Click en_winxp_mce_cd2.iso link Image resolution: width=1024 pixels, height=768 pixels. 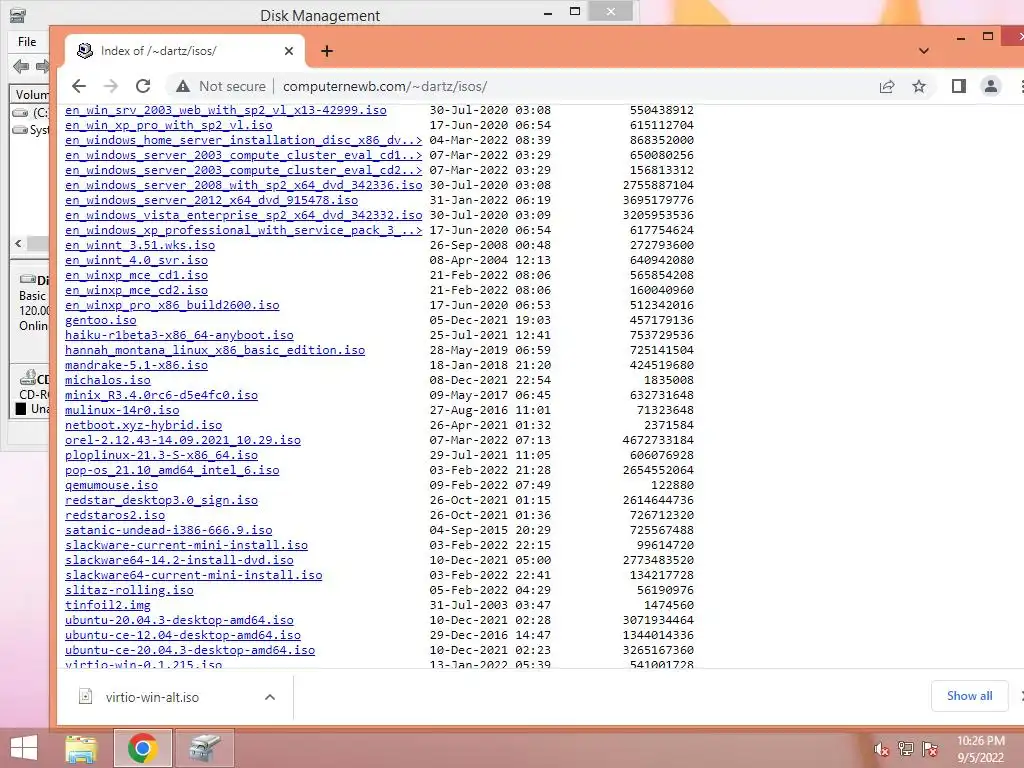[x=136, y=291]
